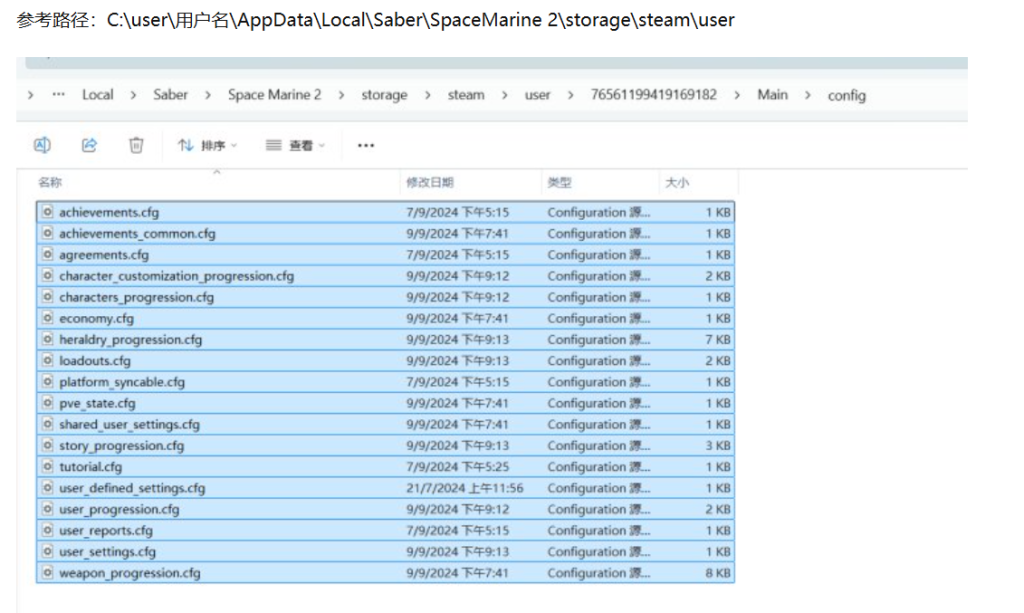Click the 8 KB size of weapon_progression.cfg

[718, 573]
